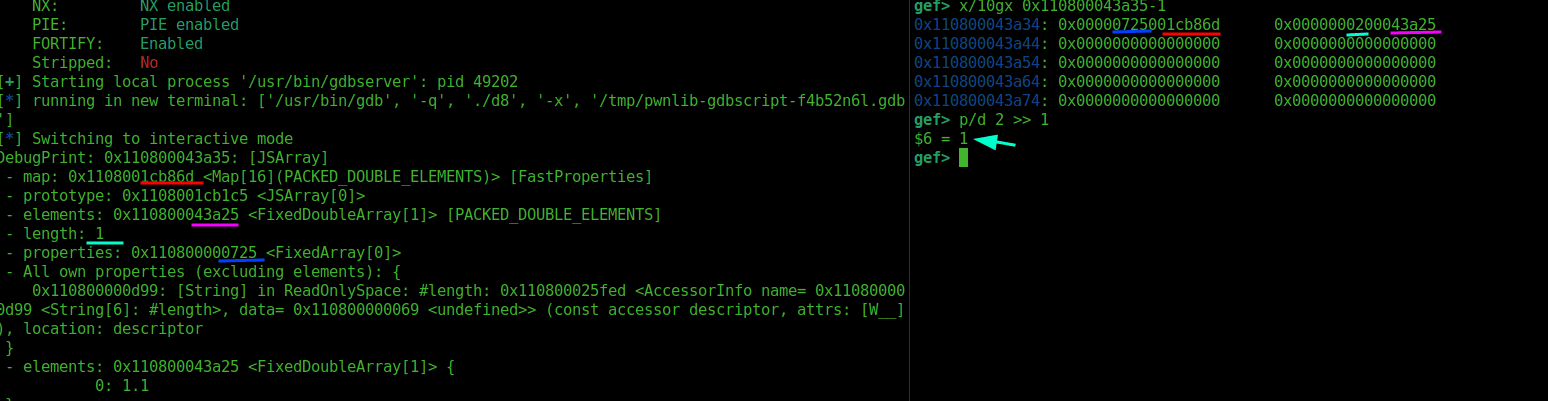Image resolution: width=1548 pixels, height=401 pixels.
Task: Click the magenta-underlined elements address 0x110800043a25
Action: 176,215
